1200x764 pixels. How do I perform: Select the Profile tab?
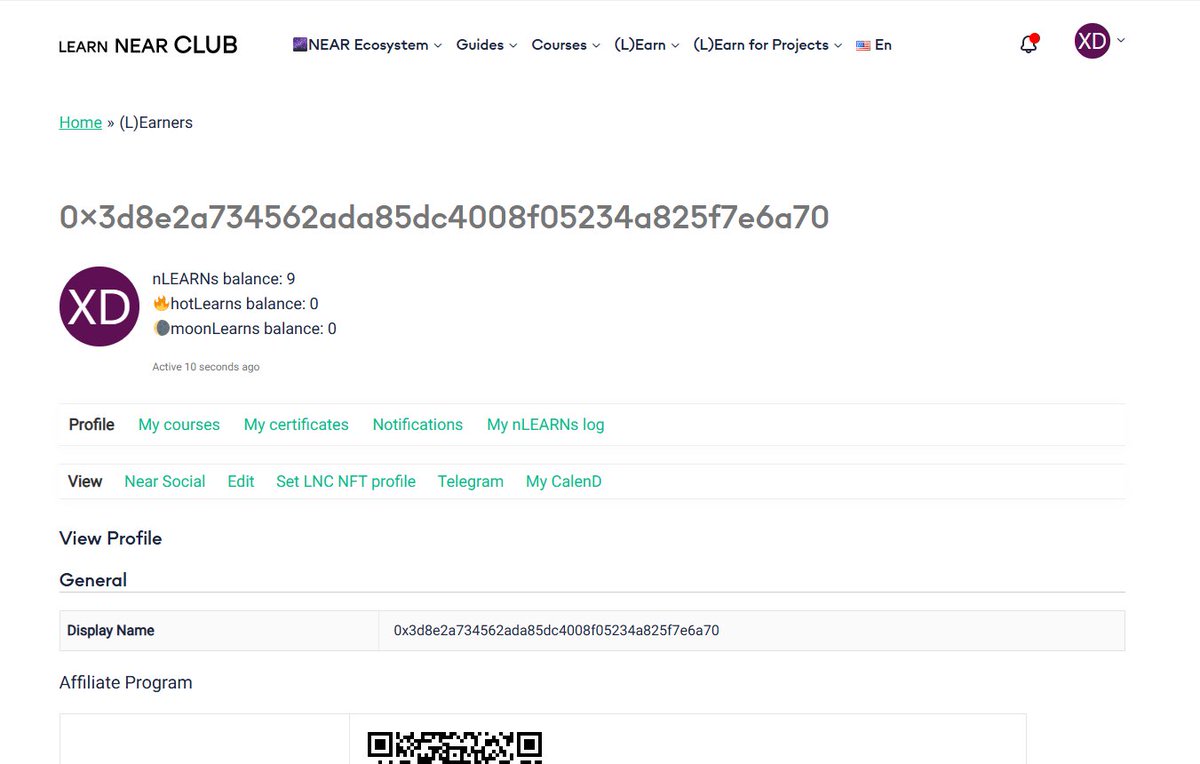click(x=92, y=425)
